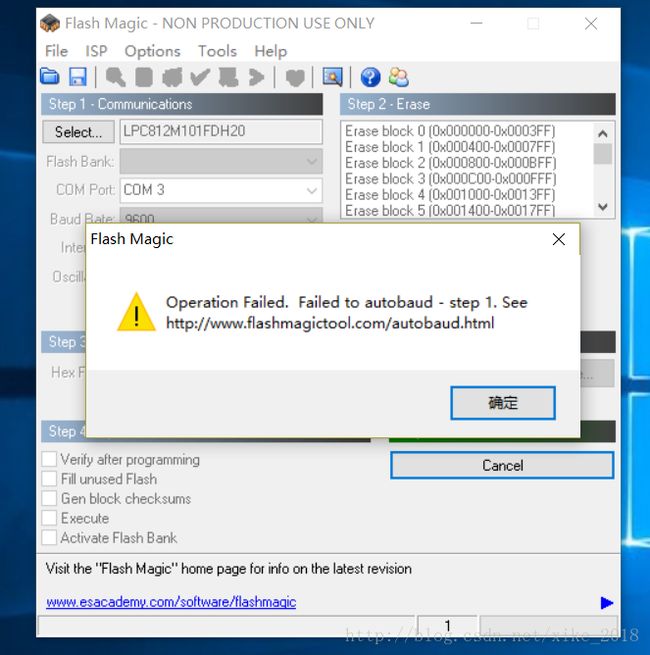Open the Help menu
The height and width of the screenshot is (655, 650).
[x=271, y=51]
